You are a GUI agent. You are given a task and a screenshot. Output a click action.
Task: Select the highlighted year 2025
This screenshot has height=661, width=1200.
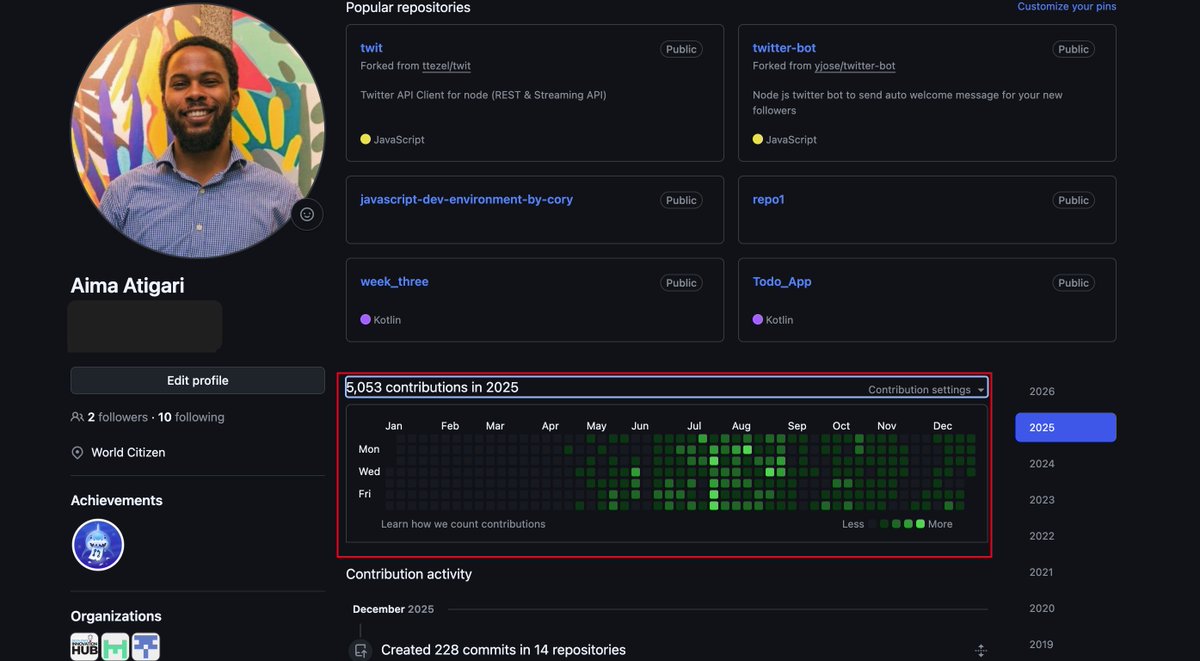pyautogui.click(x=1065, y=427)
